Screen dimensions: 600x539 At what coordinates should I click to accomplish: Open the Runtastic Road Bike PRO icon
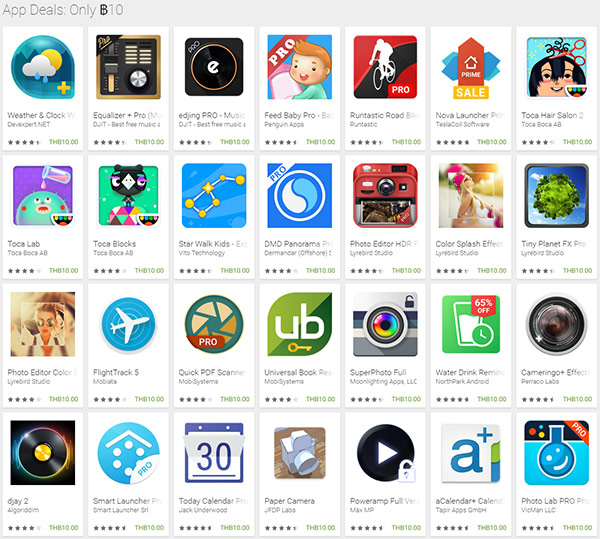coord(385,67)
